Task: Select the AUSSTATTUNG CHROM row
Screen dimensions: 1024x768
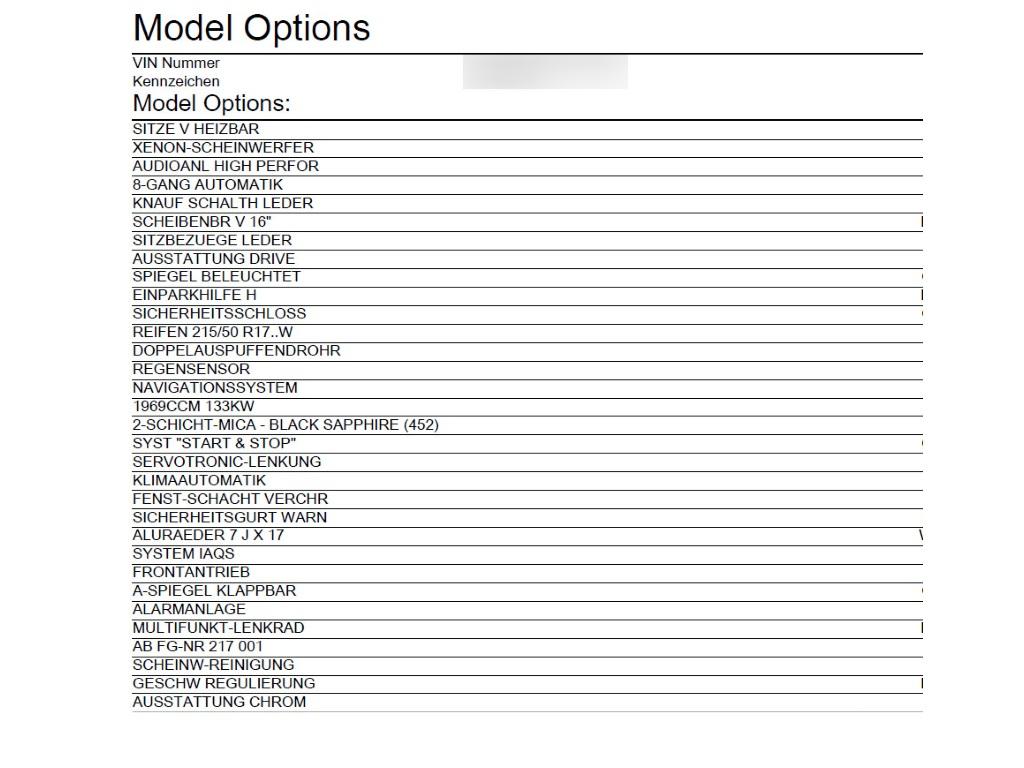Action: [x=528, y=702]
